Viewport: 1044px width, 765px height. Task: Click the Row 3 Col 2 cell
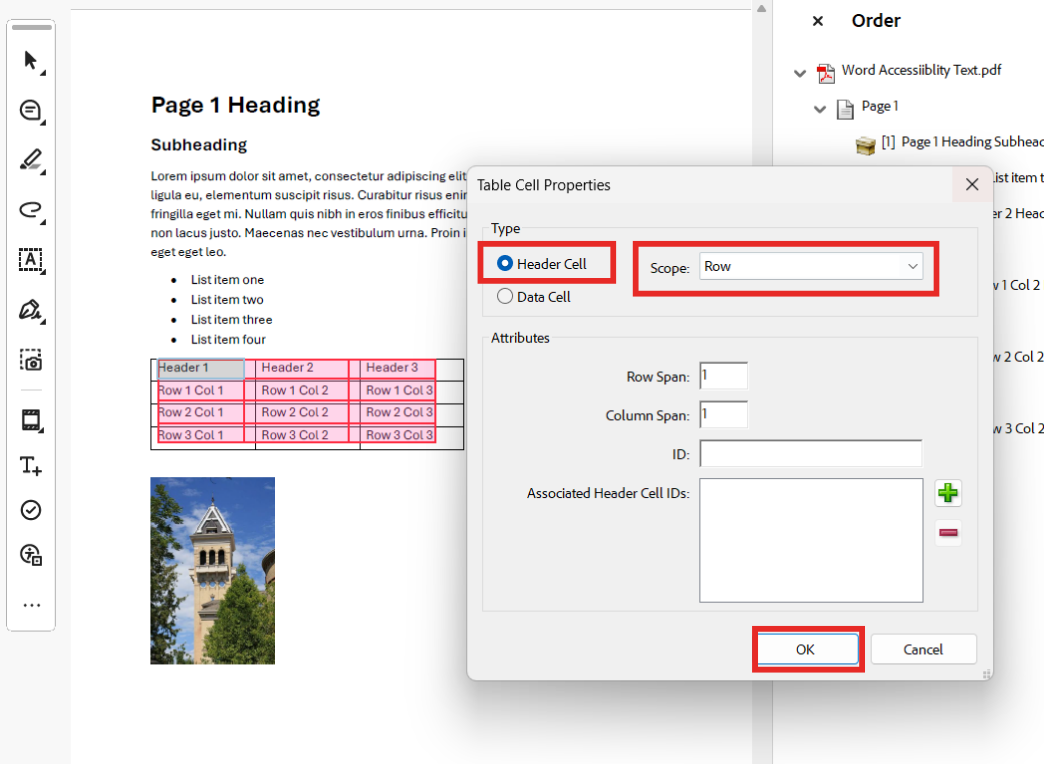302,435
